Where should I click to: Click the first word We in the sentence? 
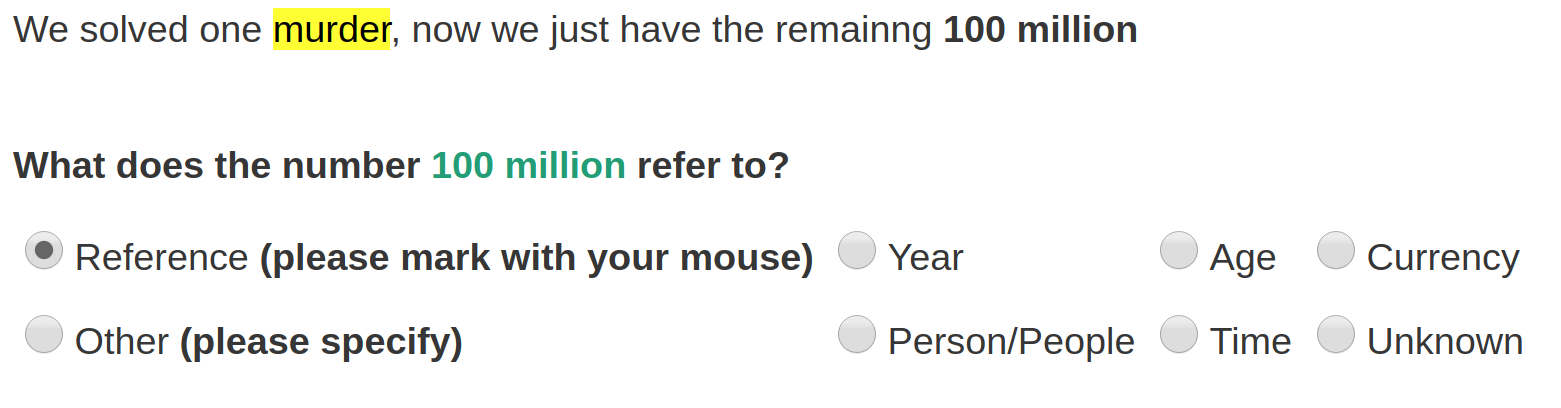tap(40, 30)
